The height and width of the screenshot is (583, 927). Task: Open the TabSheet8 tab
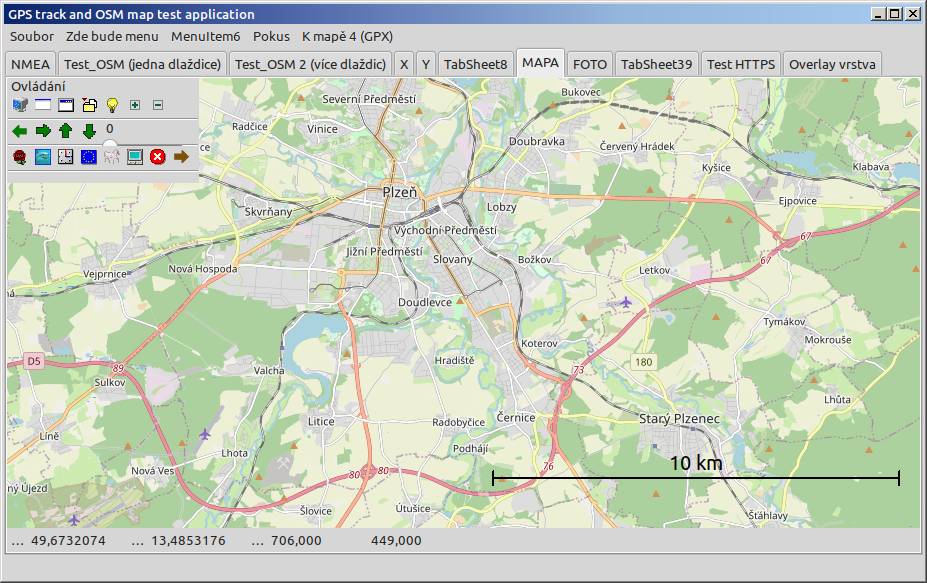coord(476,64)
